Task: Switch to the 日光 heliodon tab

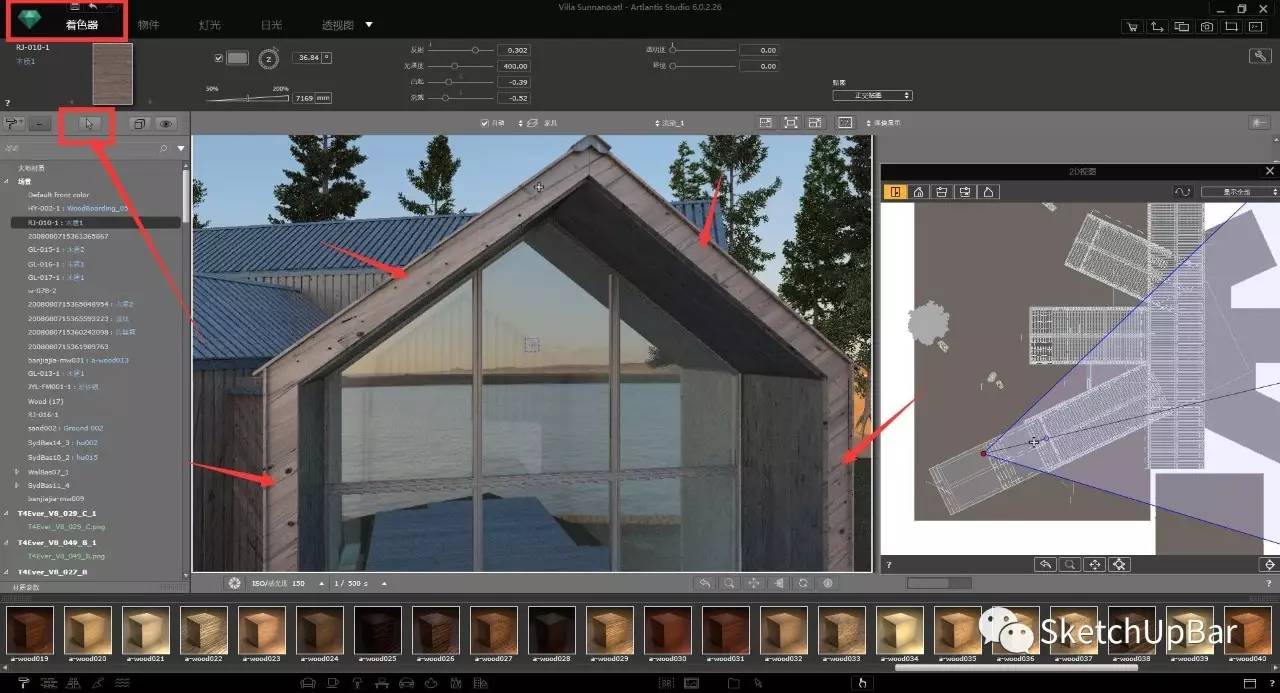Action: click(271, 24)
